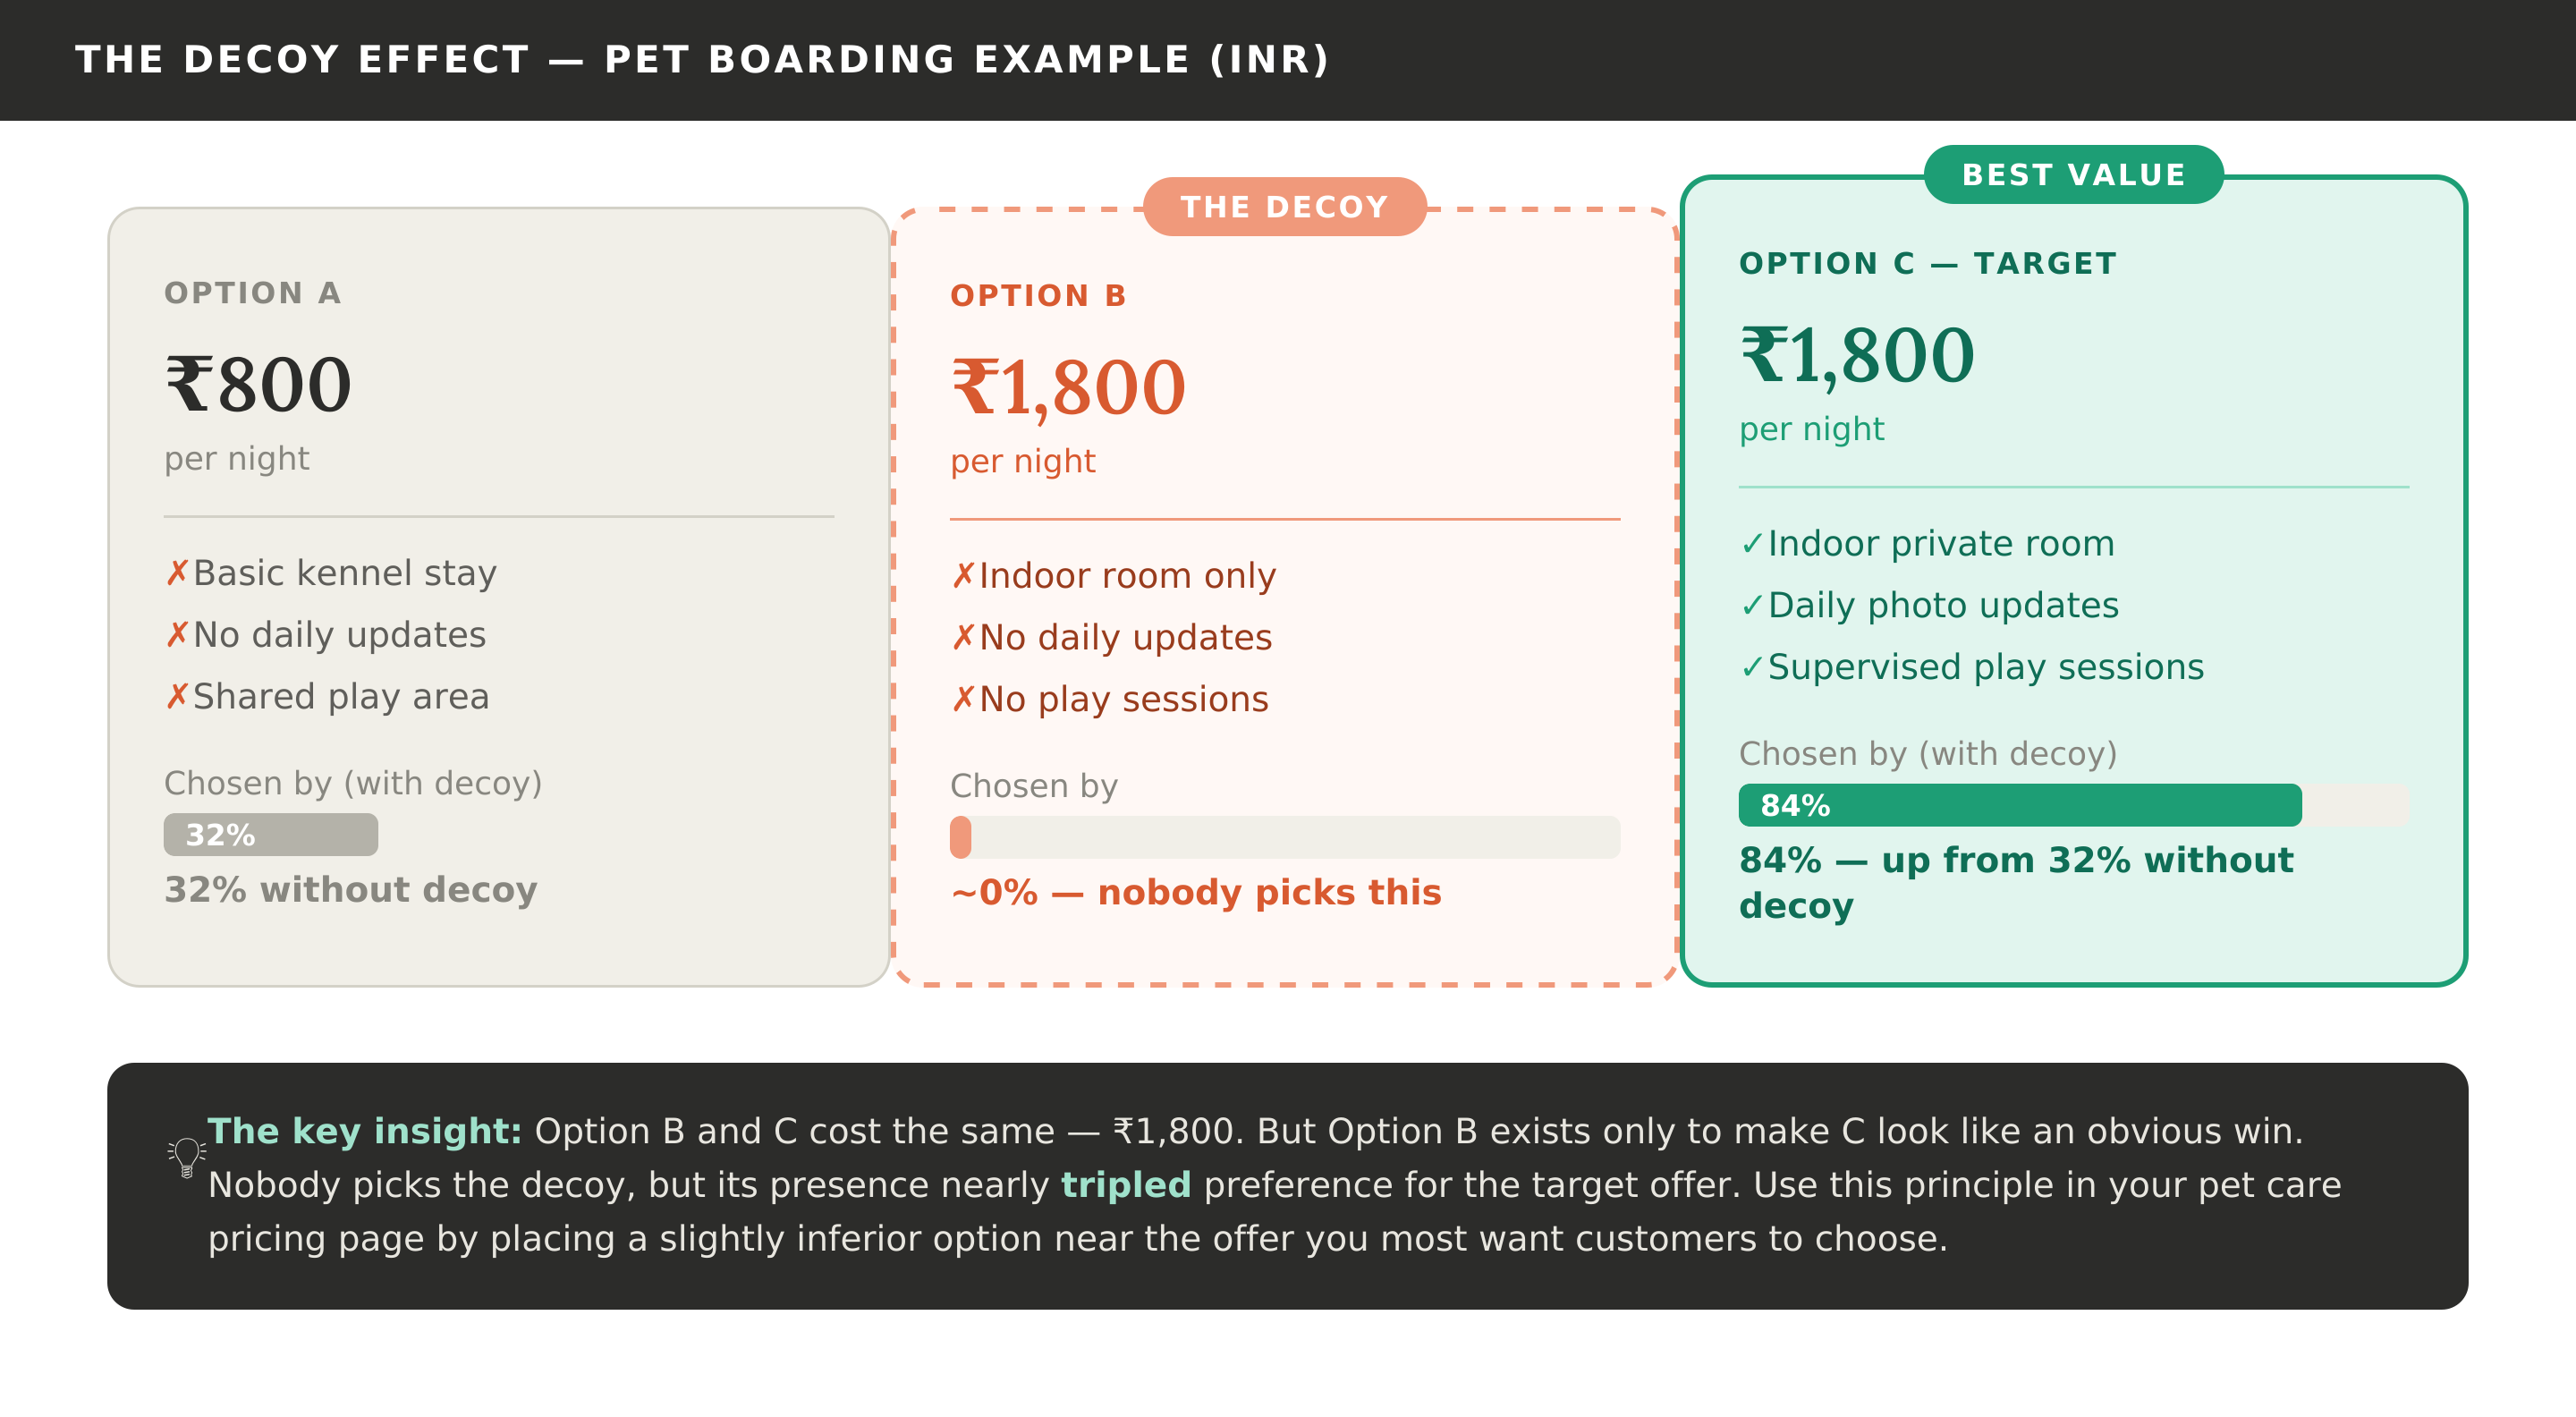Click the X mark beside Shared play area
Viewport: 2576px width, 1417px height.
(x=177, y=696)
